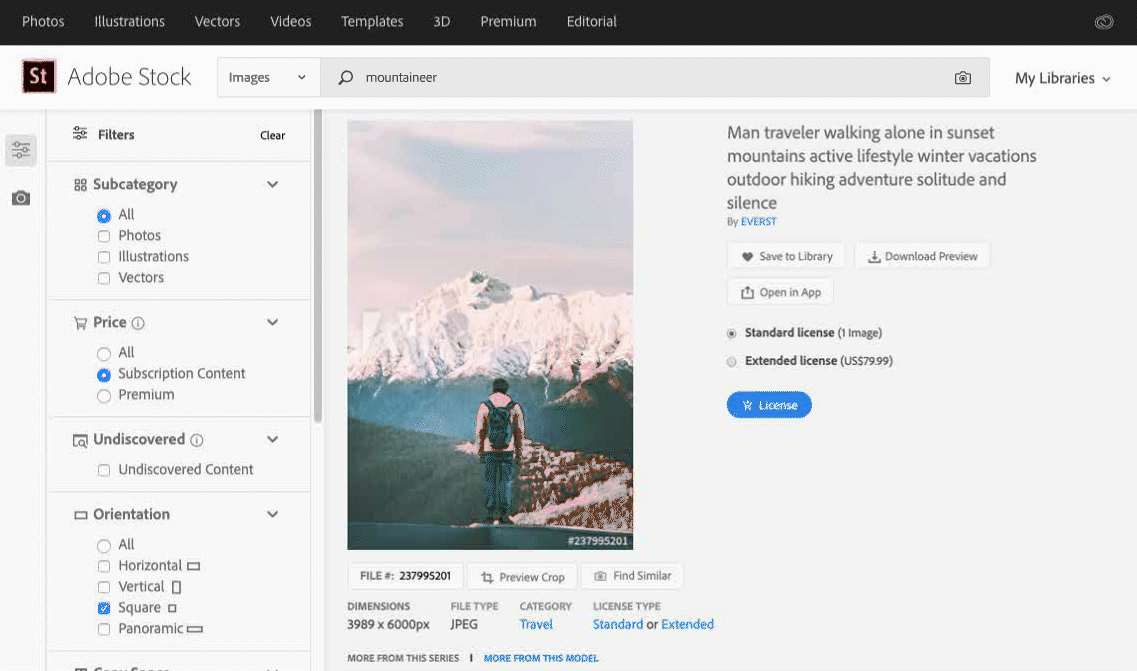Click Find Similar button
The image size is (1137, 671).
tap(632, 576)
